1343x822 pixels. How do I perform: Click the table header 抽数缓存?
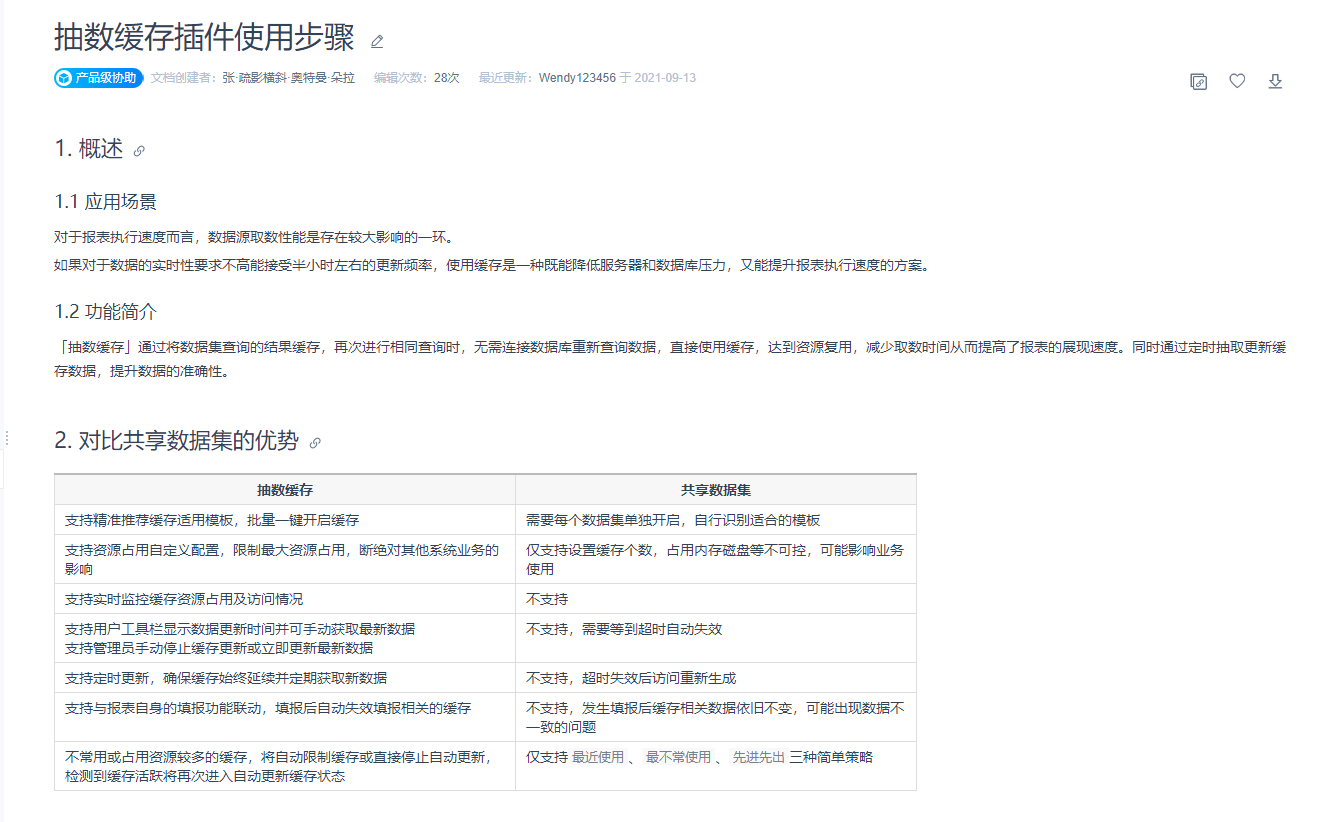(285, 490)
